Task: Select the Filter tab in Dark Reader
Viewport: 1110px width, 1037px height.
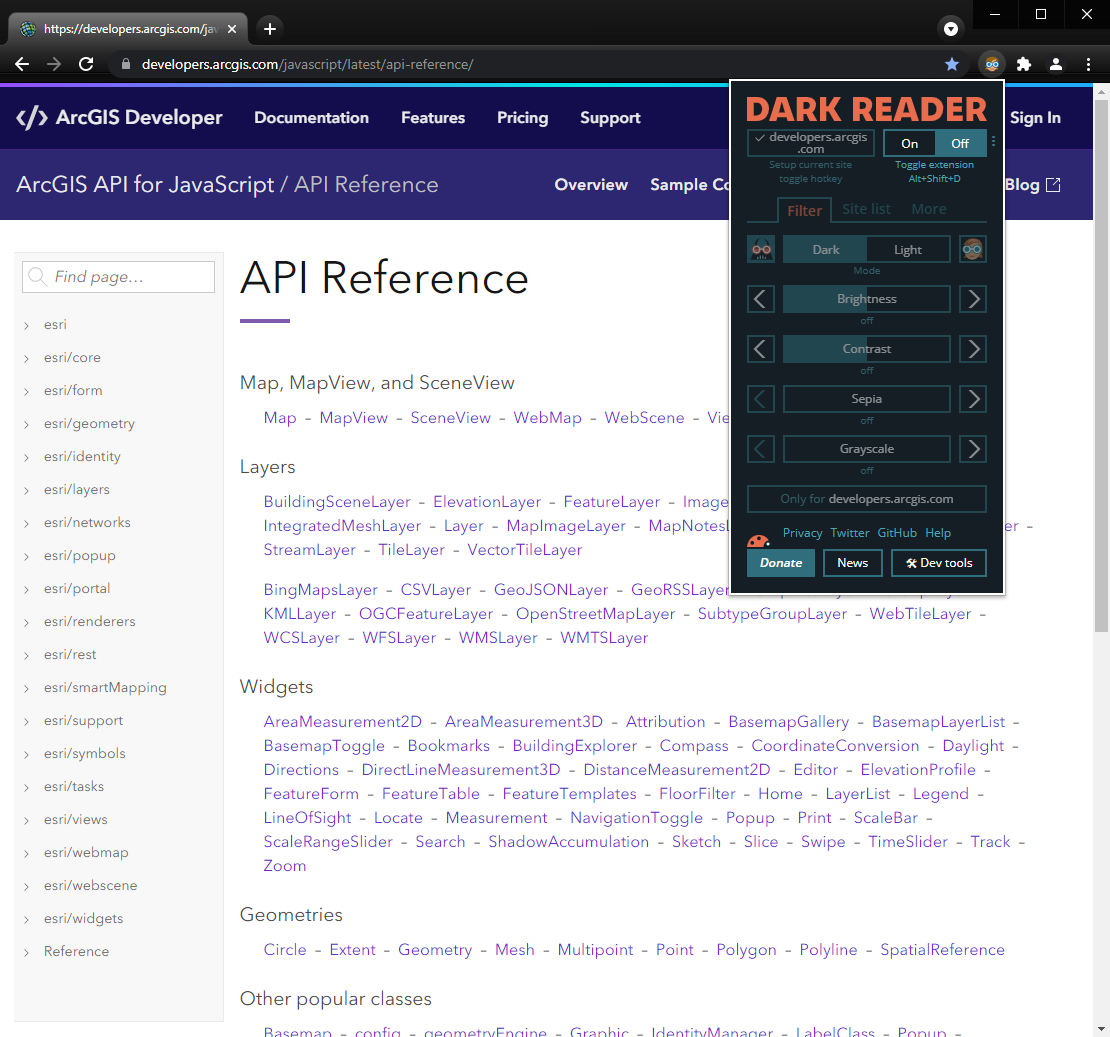Action: tap(804, 210)
